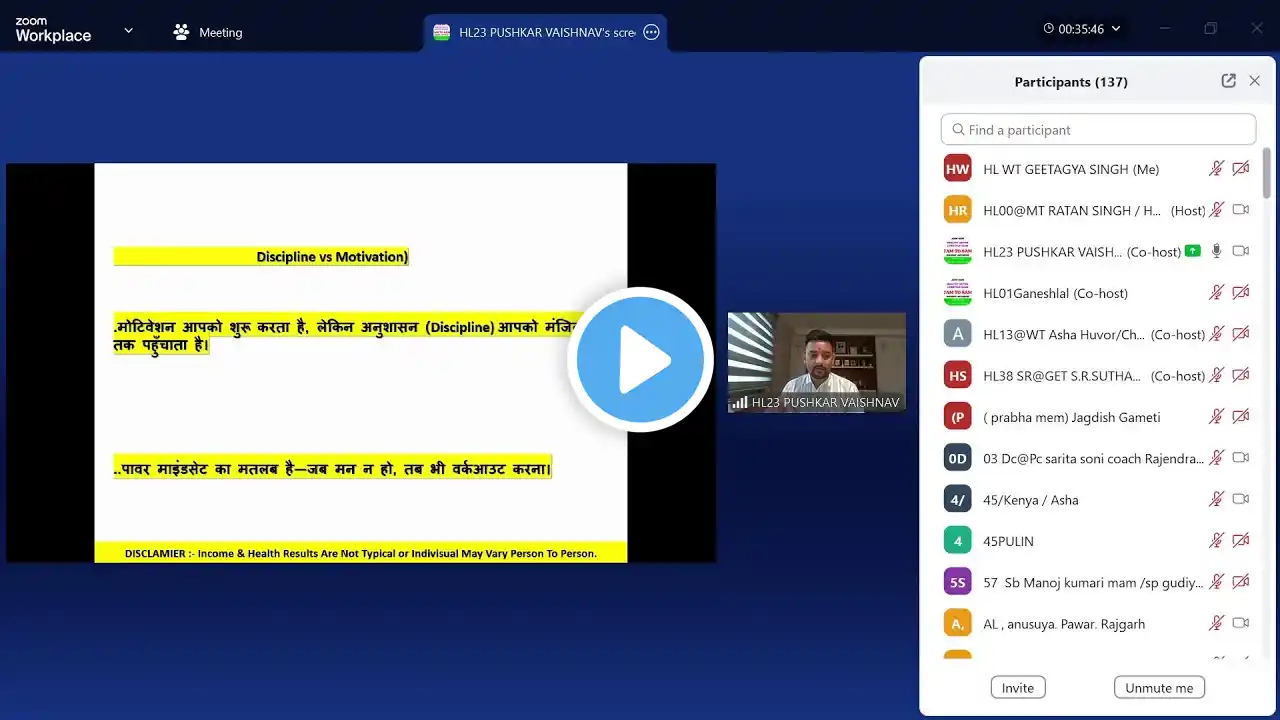The width and height of the screenshot is (1280, 720).
Task: Click the green screen-sharing icon for PUSHKAR VAISHNAV
Action: pos(1192,251)
